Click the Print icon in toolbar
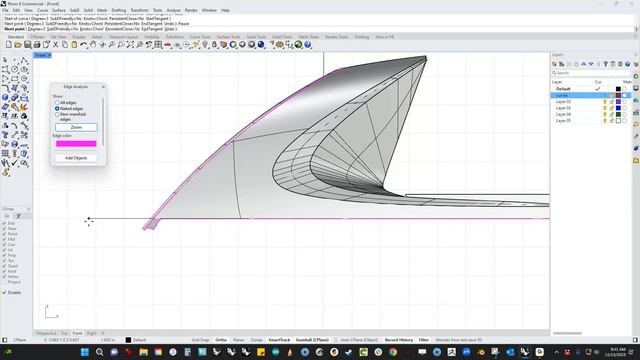Image resolution: width=640 pixels, height=360 pixels. coord(37,44)
